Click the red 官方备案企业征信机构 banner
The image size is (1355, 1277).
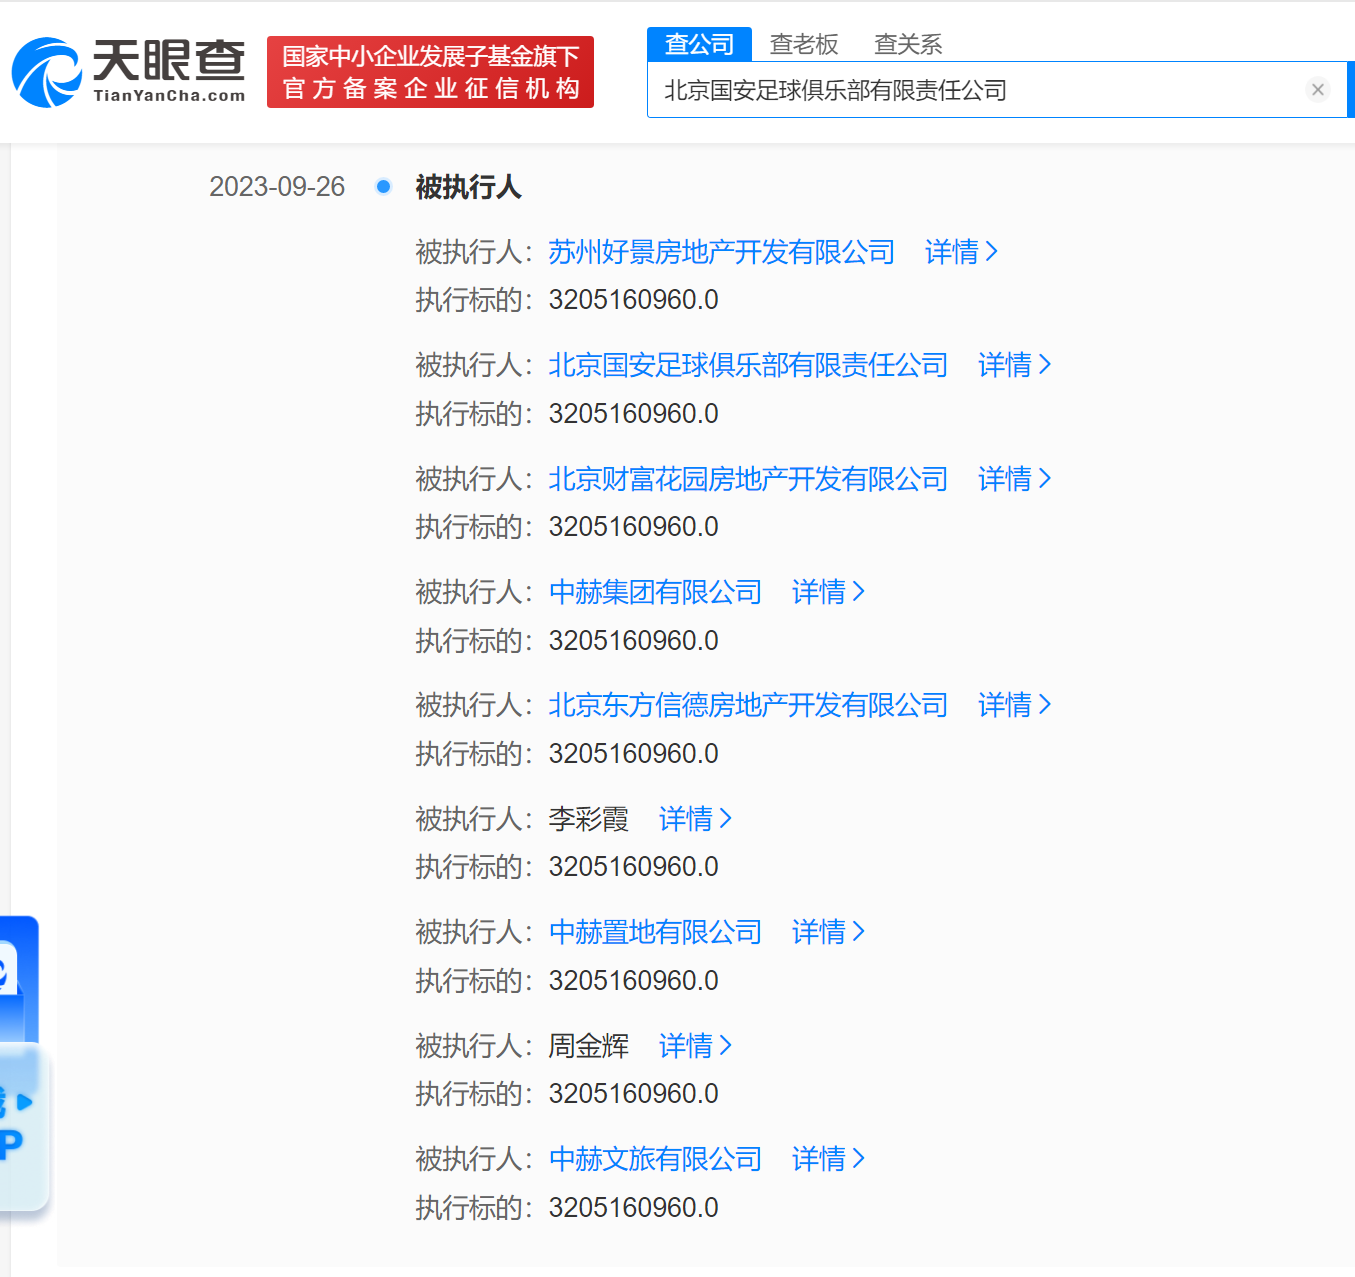click(430, 72)
